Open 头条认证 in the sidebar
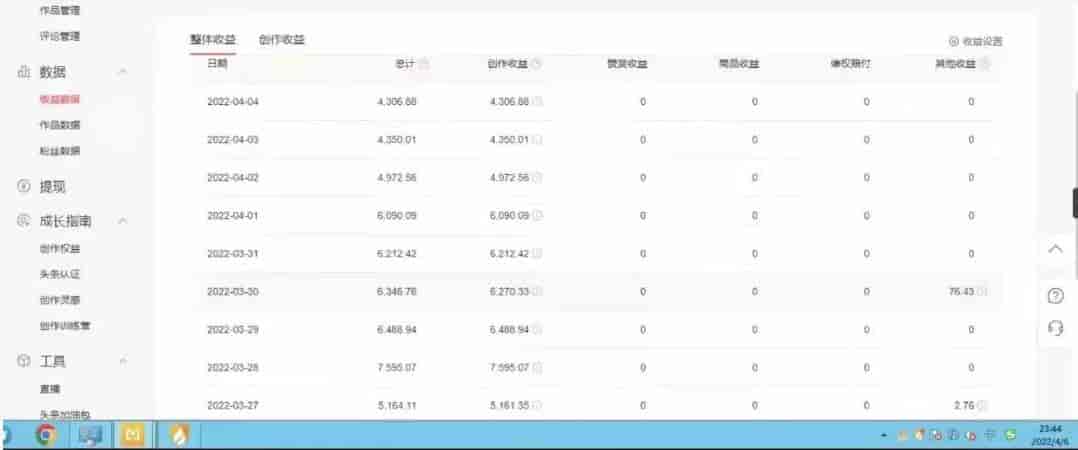 [x=60, y=274]
